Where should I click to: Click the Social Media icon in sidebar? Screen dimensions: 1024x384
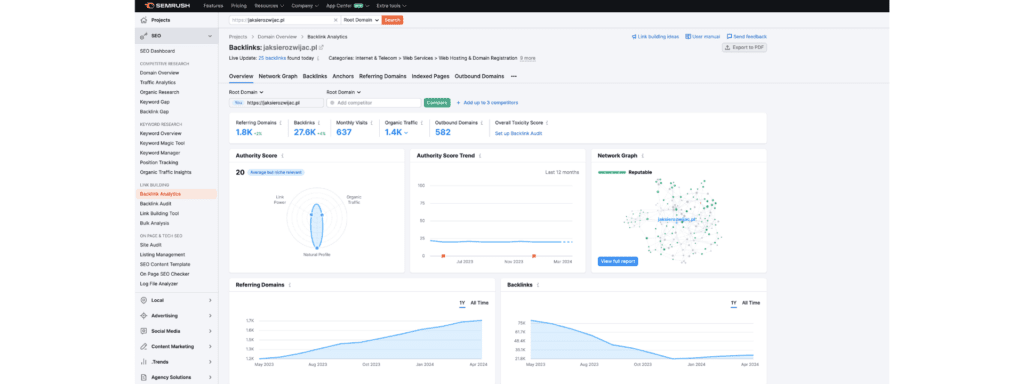coord(144,331)
